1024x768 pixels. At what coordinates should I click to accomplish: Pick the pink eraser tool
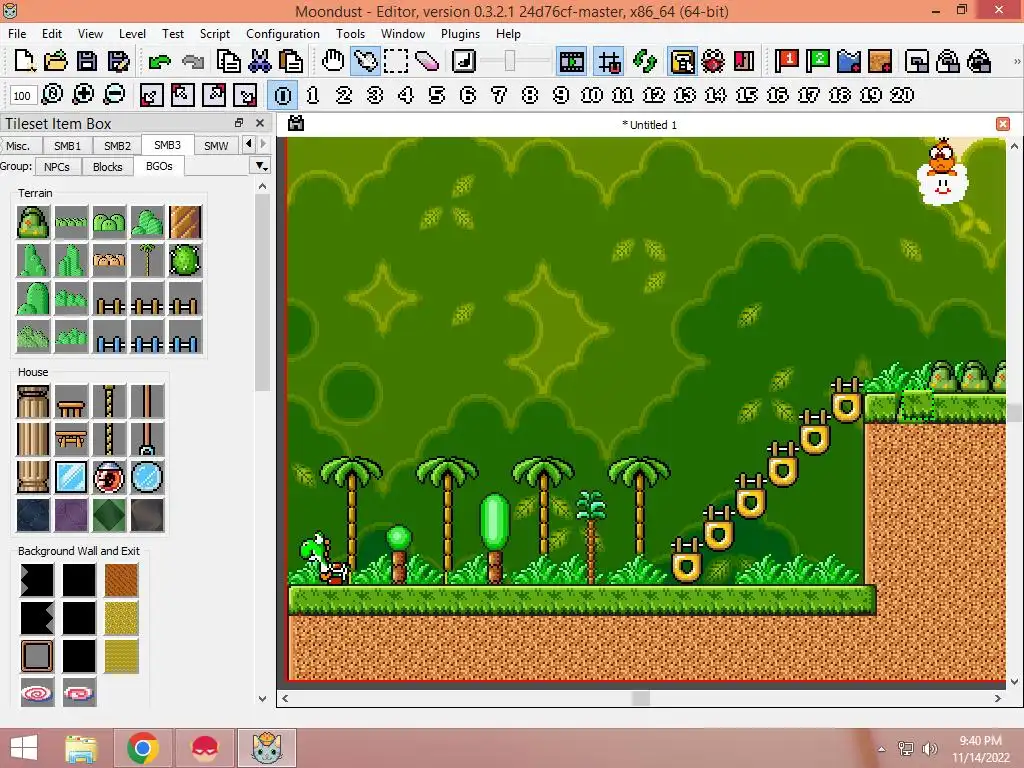[x=427, y=61]
